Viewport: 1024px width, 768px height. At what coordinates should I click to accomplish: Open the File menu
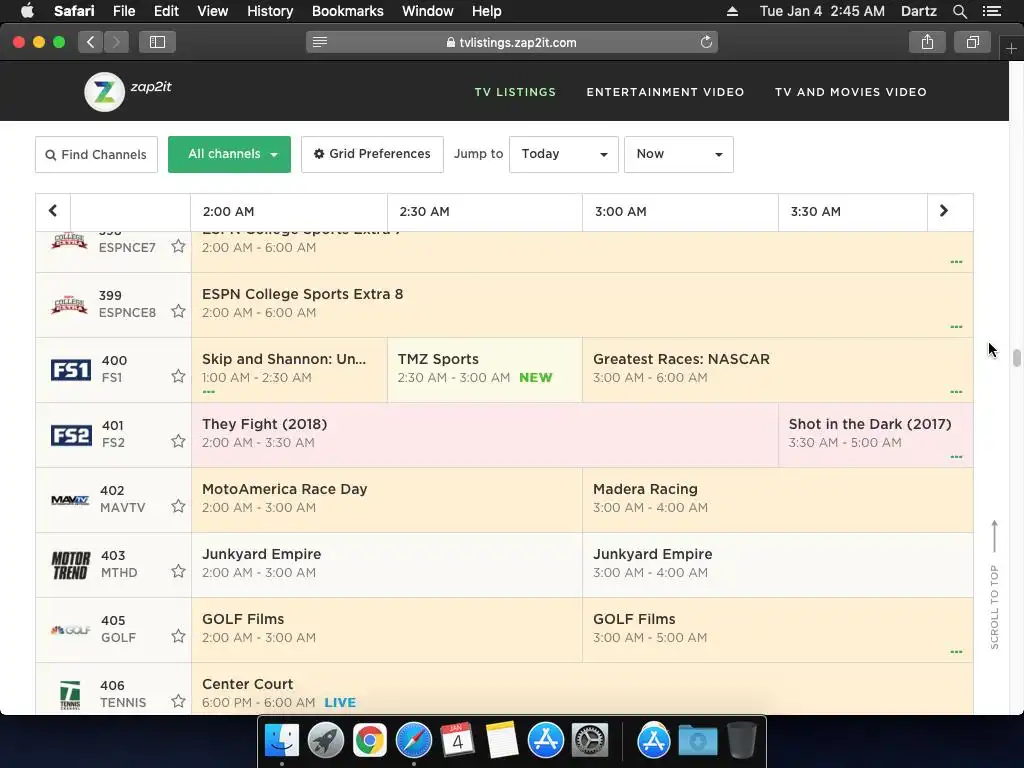[x=123, y=11]
